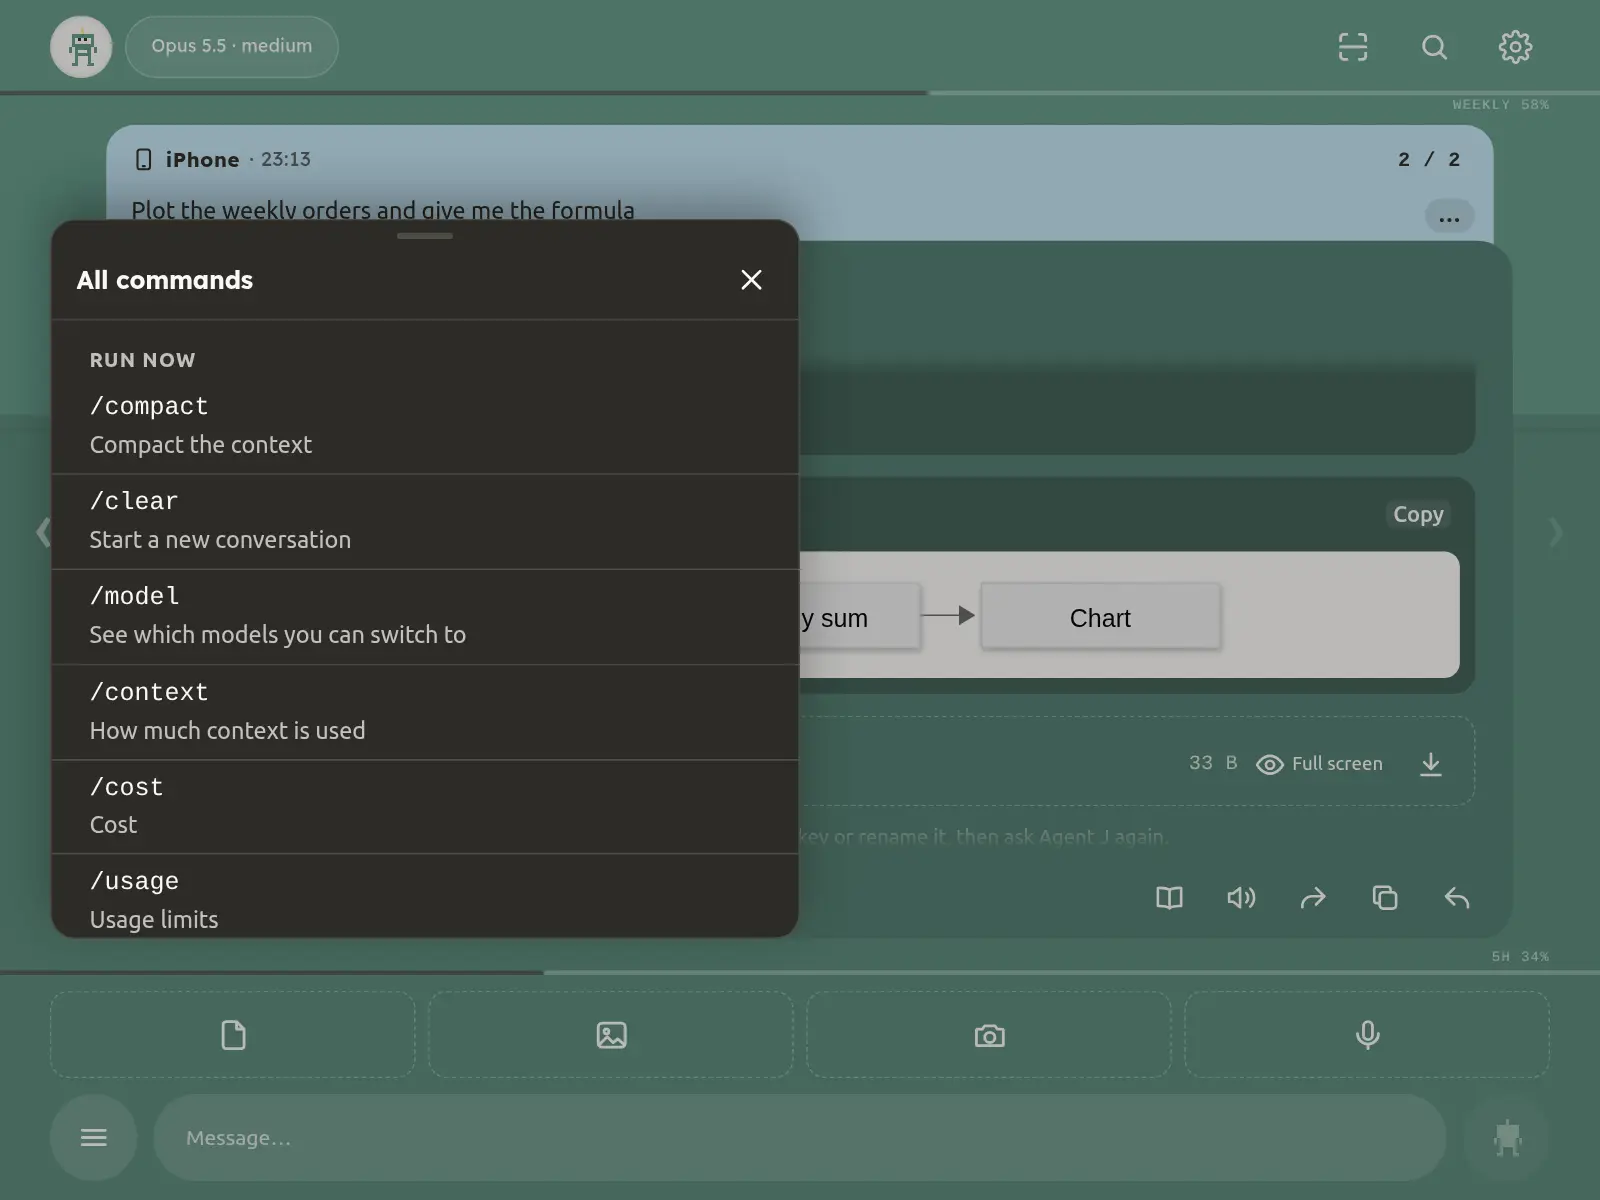Close the All commands panel

tap(751, 280)
